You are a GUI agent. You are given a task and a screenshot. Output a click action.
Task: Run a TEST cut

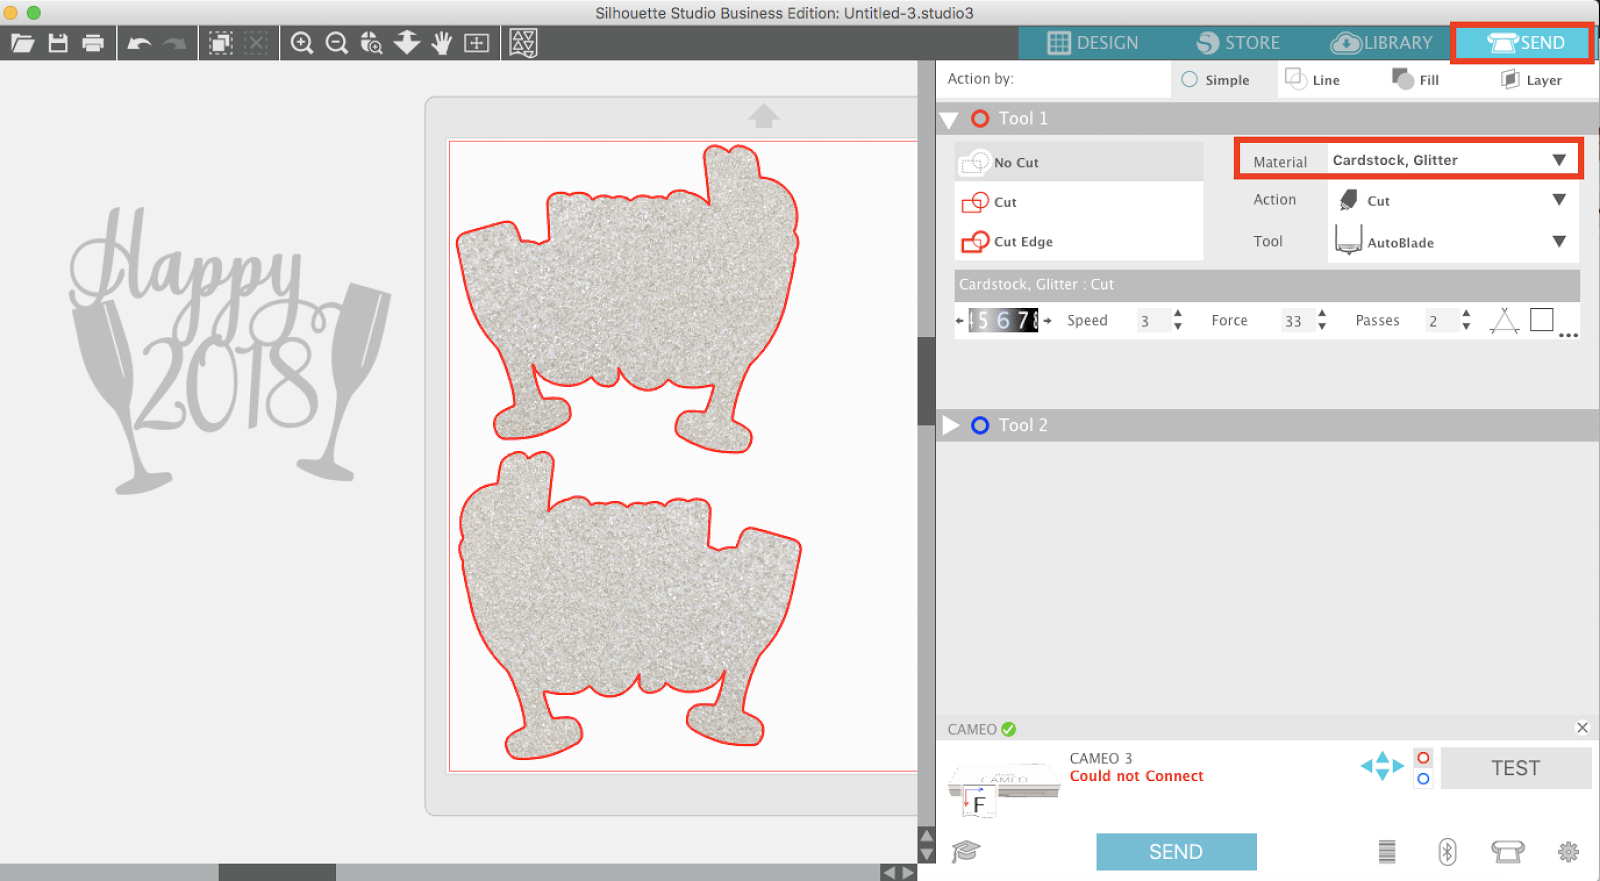point(1516,768)
